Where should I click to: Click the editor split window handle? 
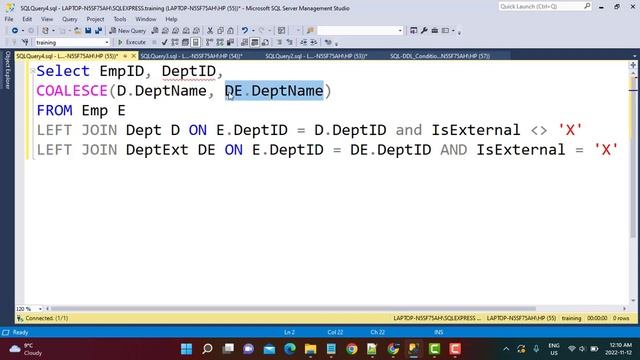tap(633, 65)
